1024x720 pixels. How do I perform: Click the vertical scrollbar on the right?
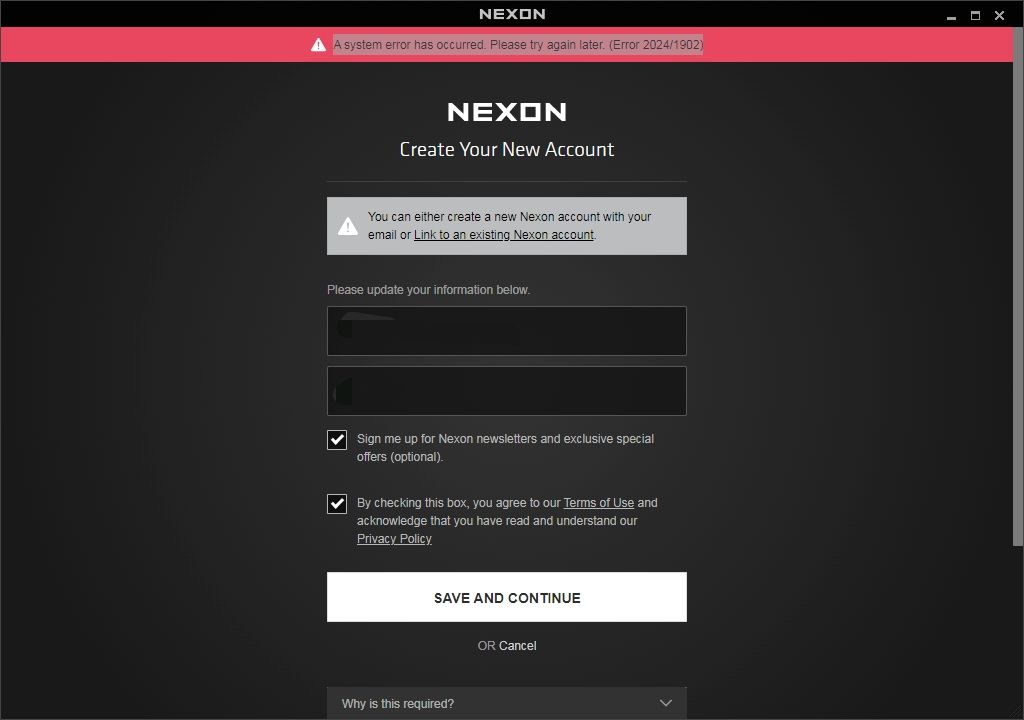tap(1018, 300)
